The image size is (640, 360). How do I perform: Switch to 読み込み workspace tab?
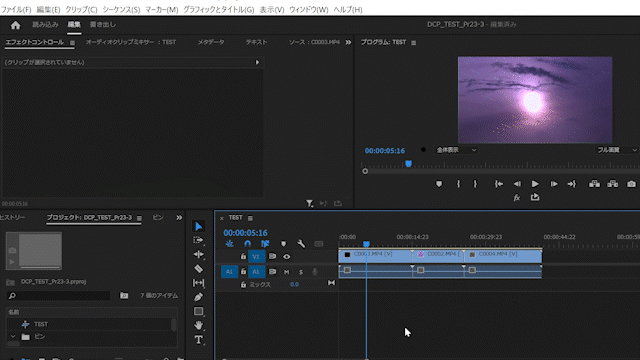45,24
